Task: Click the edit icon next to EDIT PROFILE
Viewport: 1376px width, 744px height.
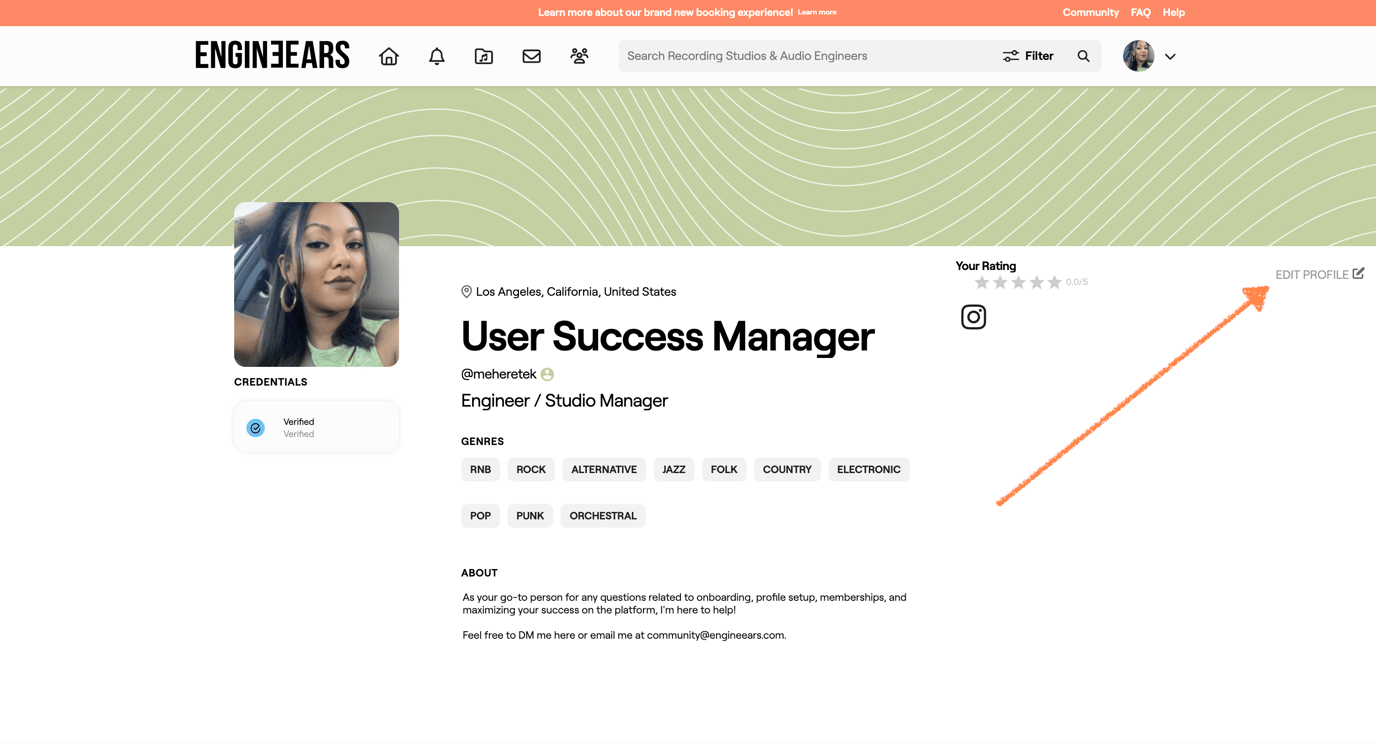Action: (1357, 273)
